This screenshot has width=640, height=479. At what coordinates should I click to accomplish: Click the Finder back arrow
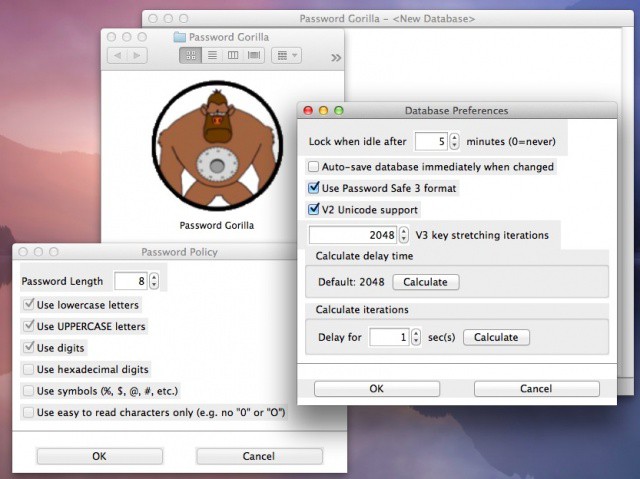[116, 55]
